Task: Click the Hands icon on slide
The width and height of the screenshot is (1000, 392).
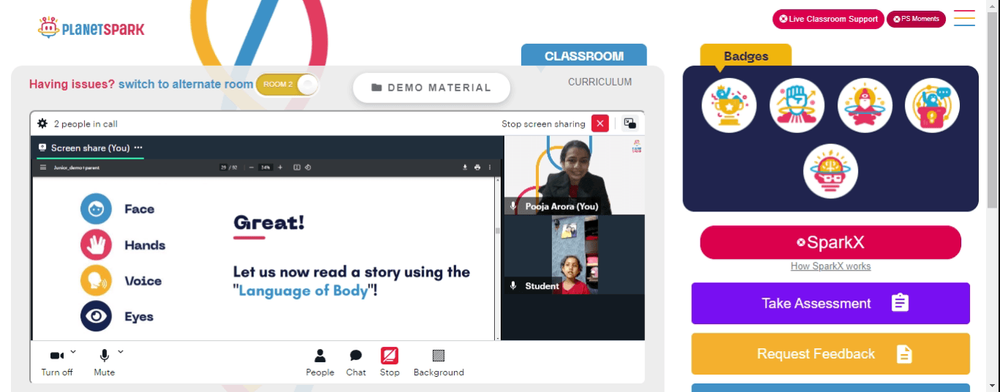Action: 96,245
